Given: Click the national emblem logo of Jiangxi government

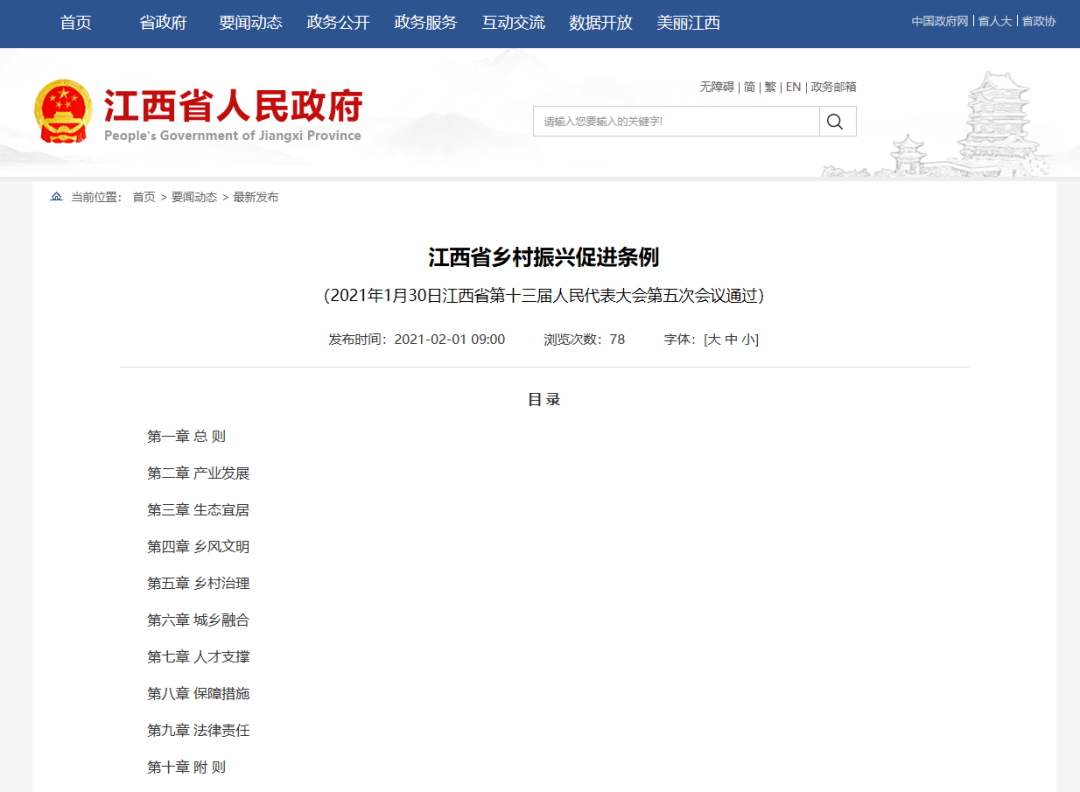Looking at the screenshot, I should coord(63,110).
